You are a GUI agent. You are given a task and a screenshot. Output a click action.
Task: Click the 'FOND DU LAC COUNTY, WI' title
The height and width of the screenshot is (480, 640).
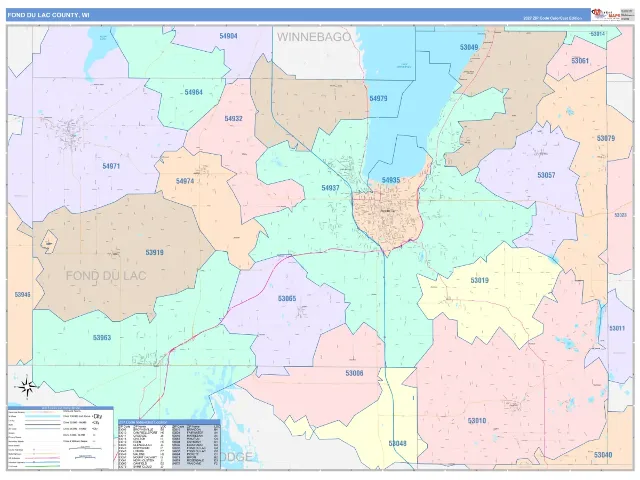pos(48,15)
